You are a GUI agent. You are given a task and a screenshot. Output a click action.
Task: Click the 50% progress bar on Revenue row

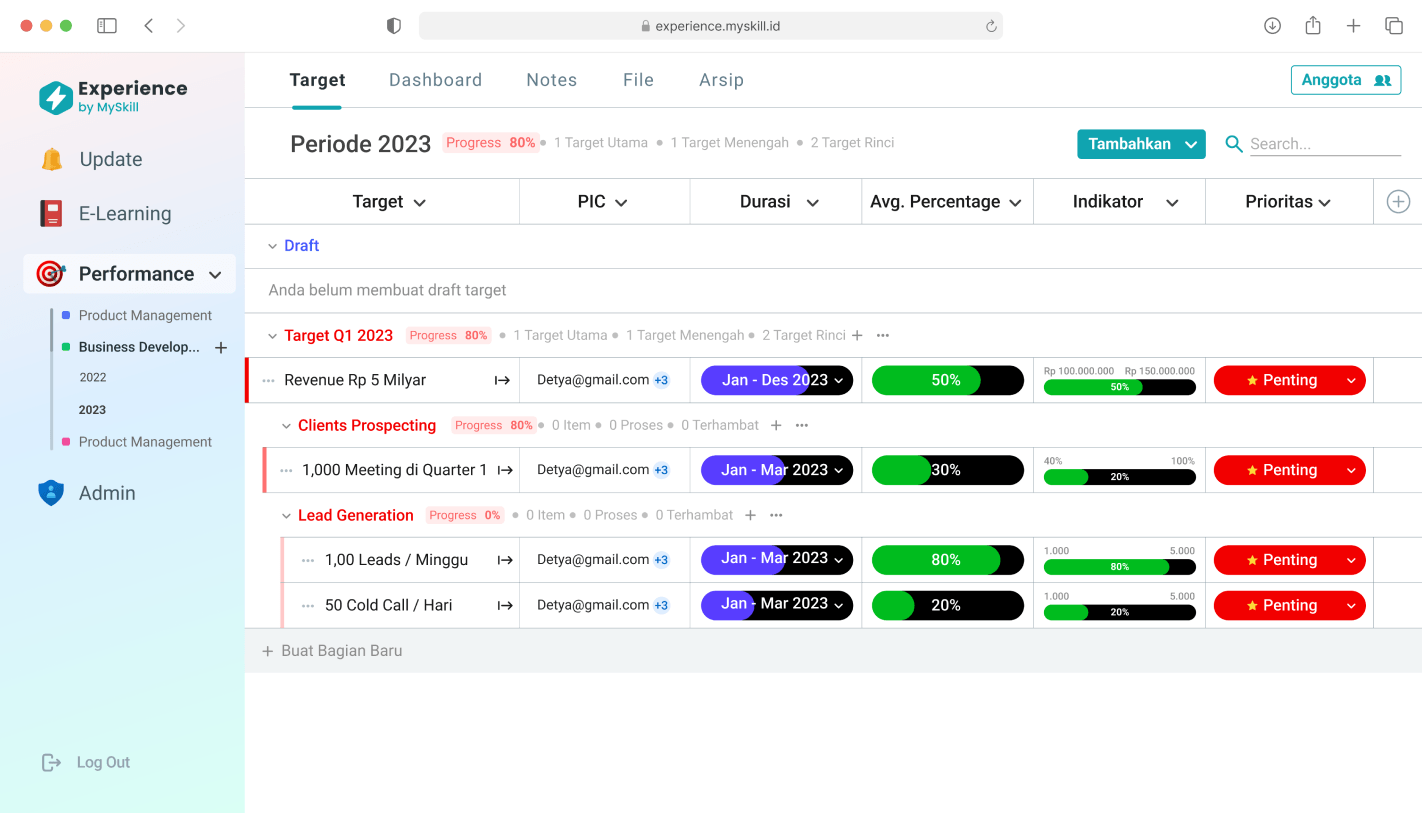click(947, 380)
